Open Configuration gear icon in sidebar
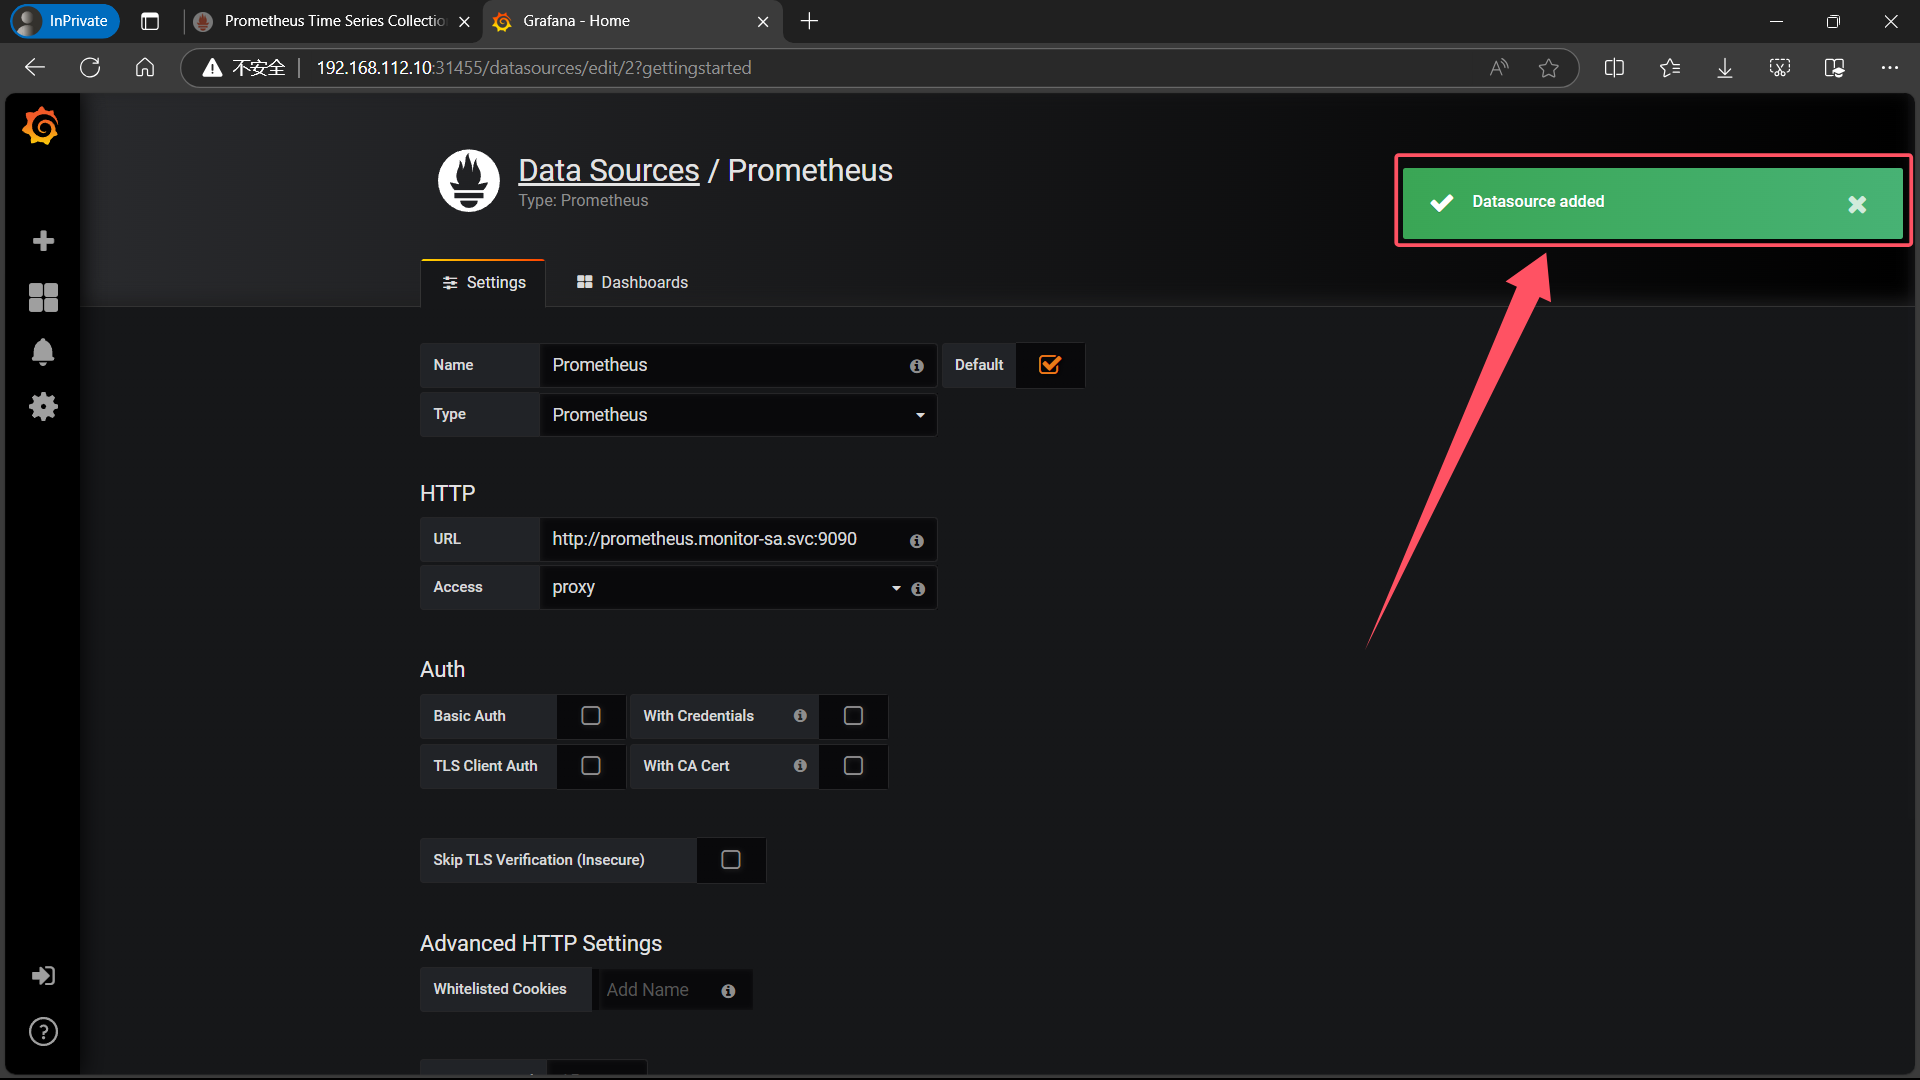The image size is (1920, 1080). coord(43,407)
